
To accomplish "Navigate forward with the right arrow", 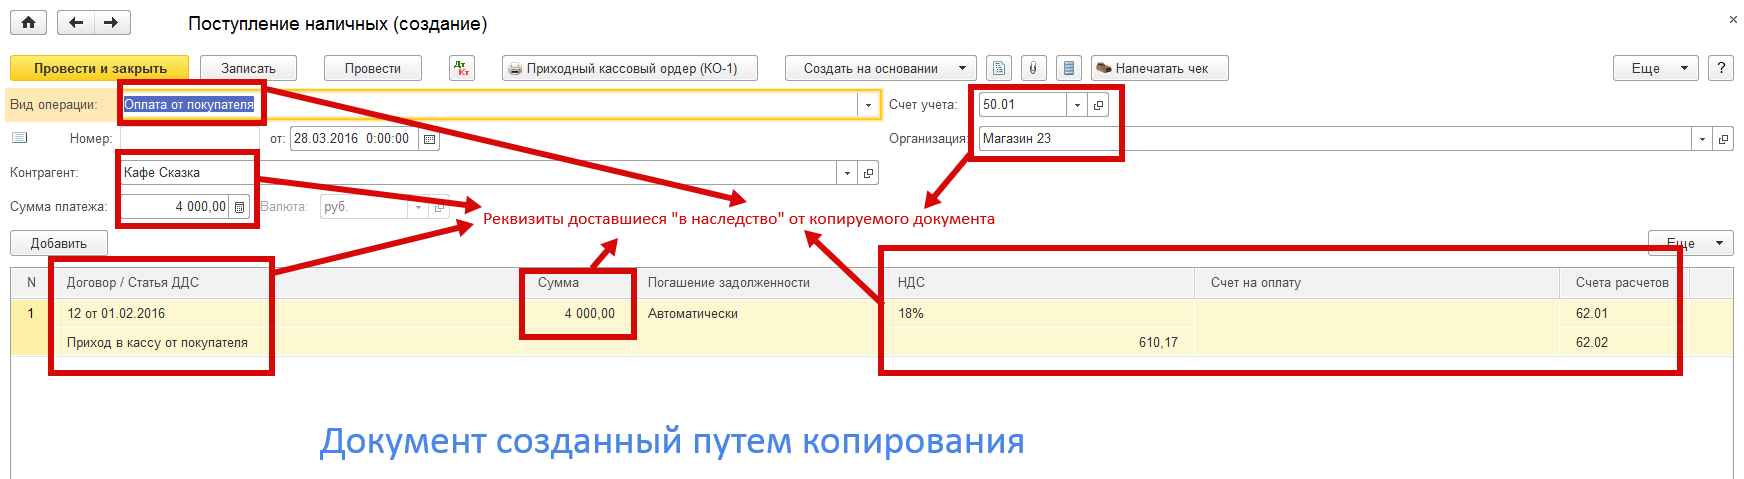I will point(111,22).
